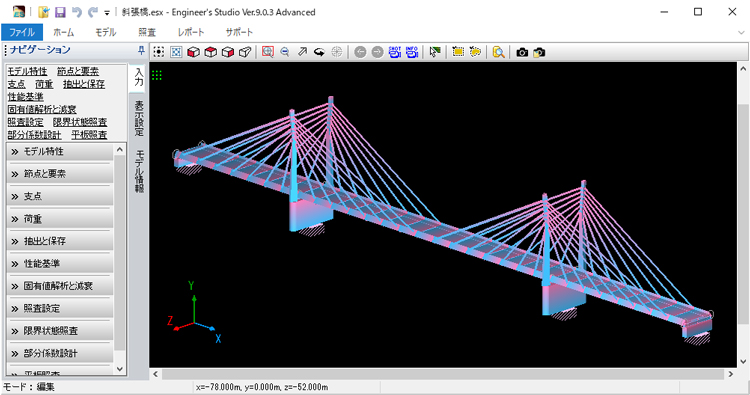This screenshot has height=395, width=750.
Task: Expand the 固有値解析と減衰 section
Action: tap(60, 286)
